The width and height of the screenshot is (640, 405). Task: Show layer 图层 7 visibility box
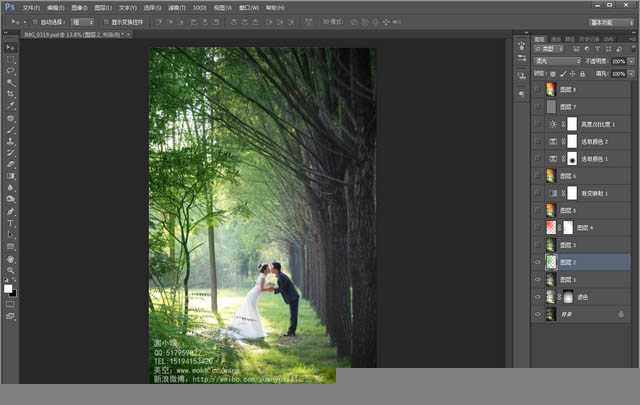pos(538,107)
